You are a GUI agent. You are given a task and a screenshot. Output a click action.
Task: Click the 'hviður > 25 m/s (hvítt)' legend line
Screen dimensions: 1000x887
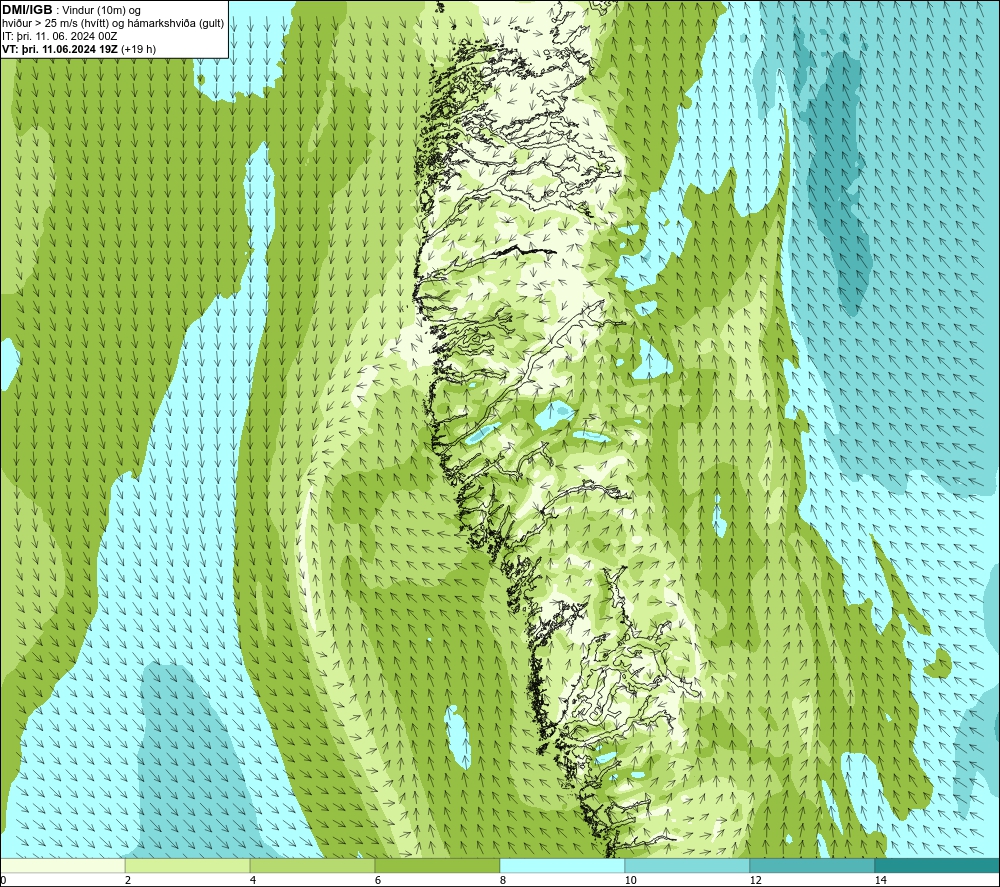(55, 24)
